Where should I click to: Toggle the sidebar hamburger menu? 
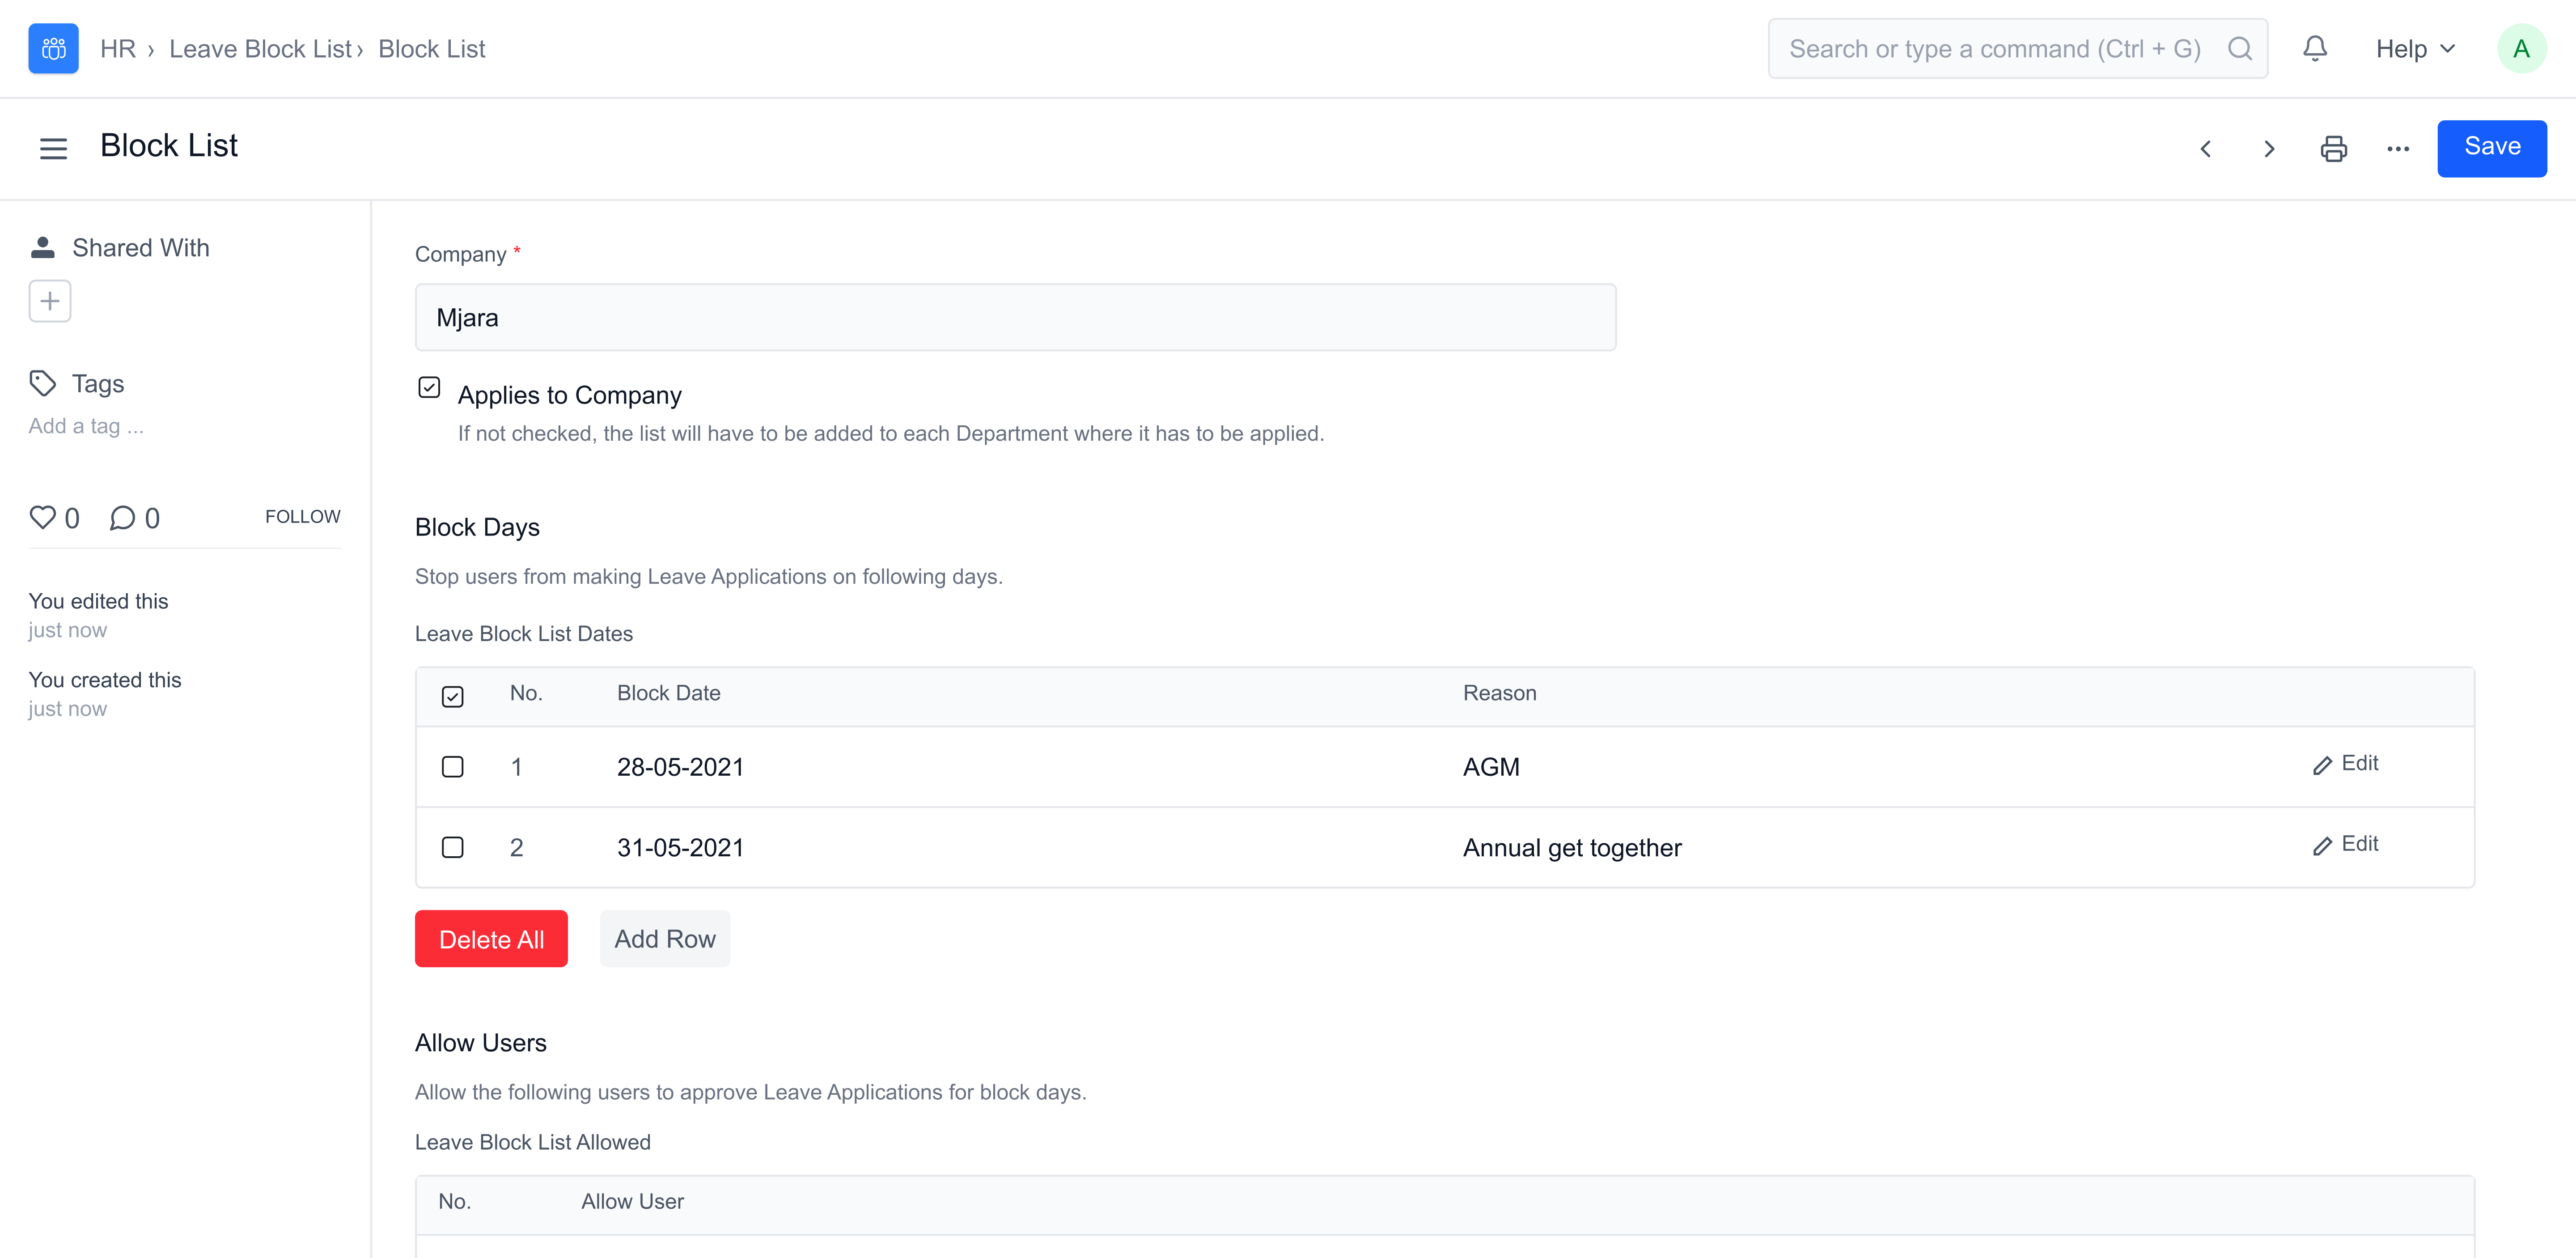(x=53, y=149)
